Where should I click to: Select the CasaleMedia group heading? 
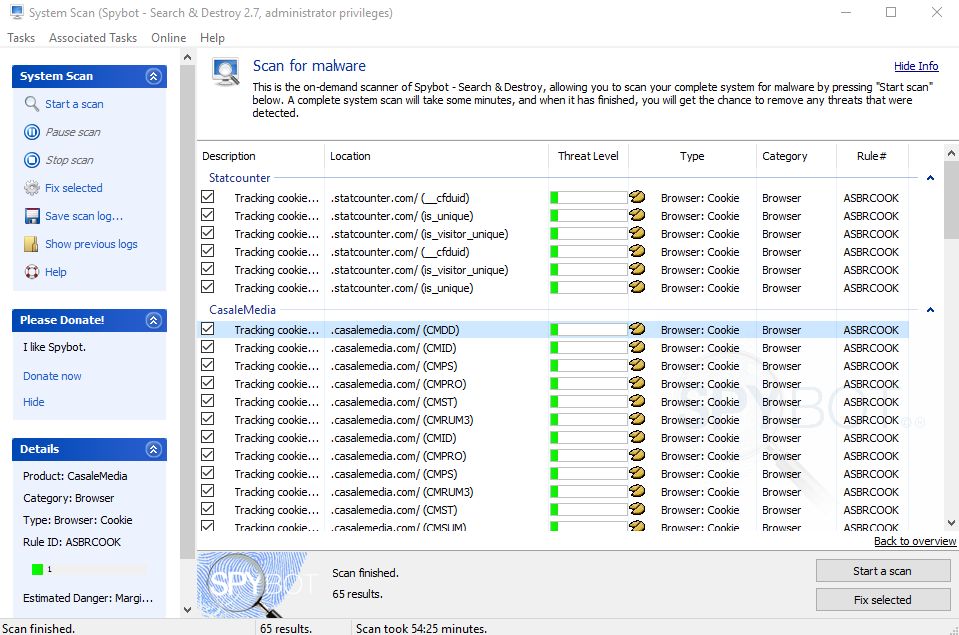[x=243, y=310]
